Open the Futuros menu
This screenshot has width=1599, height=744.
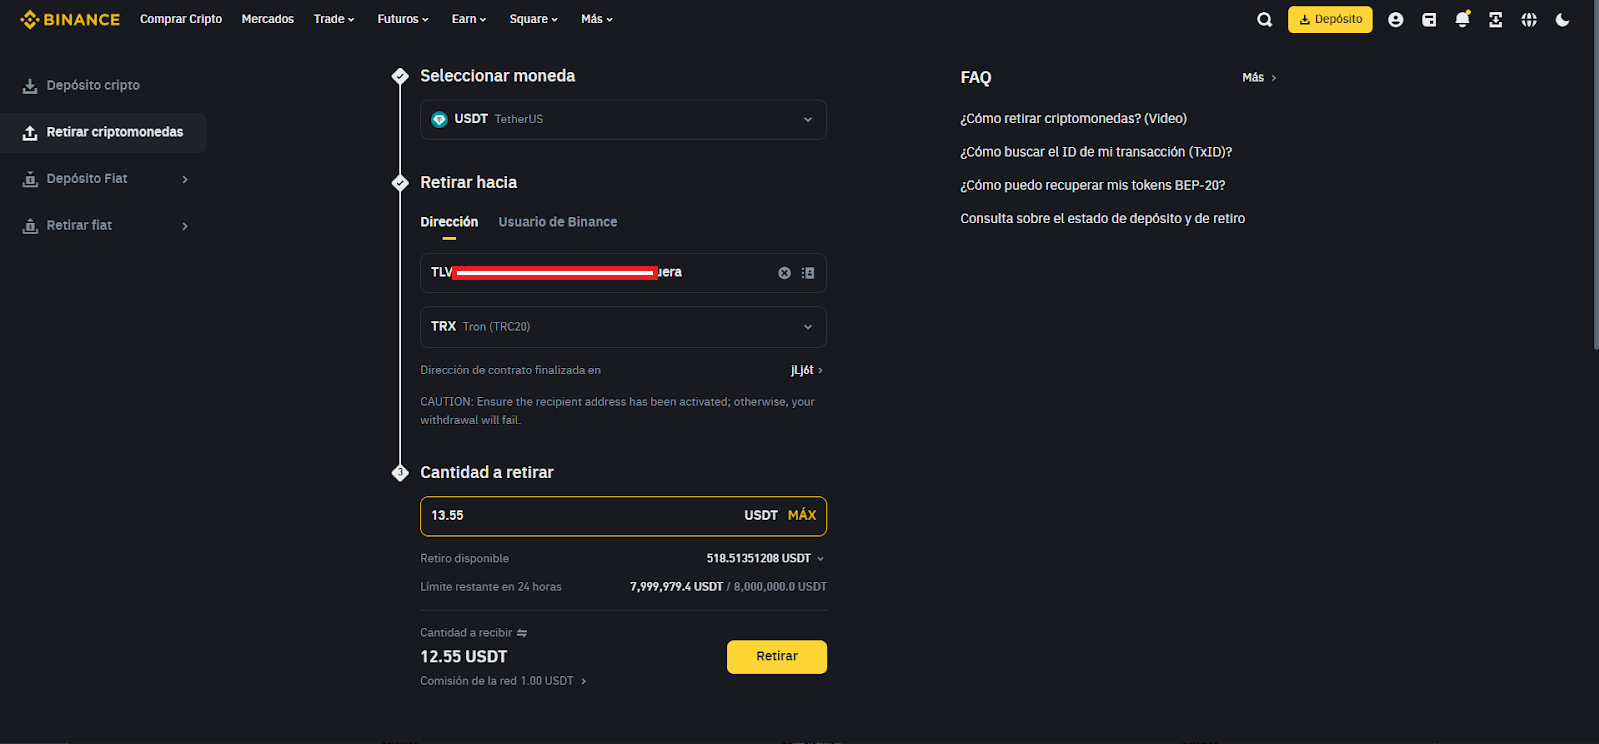click(403, 19)
